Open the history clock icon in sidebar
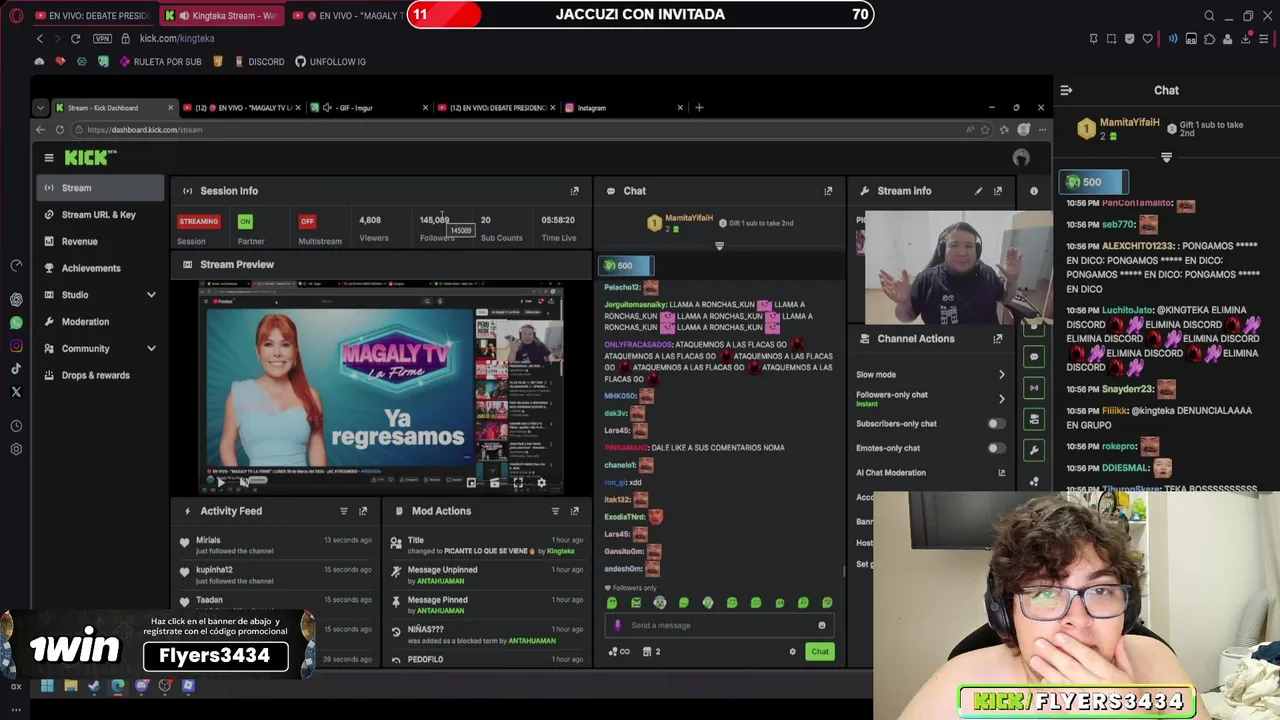The width and height of the screenshot is (1280, 720). point(16,426)
